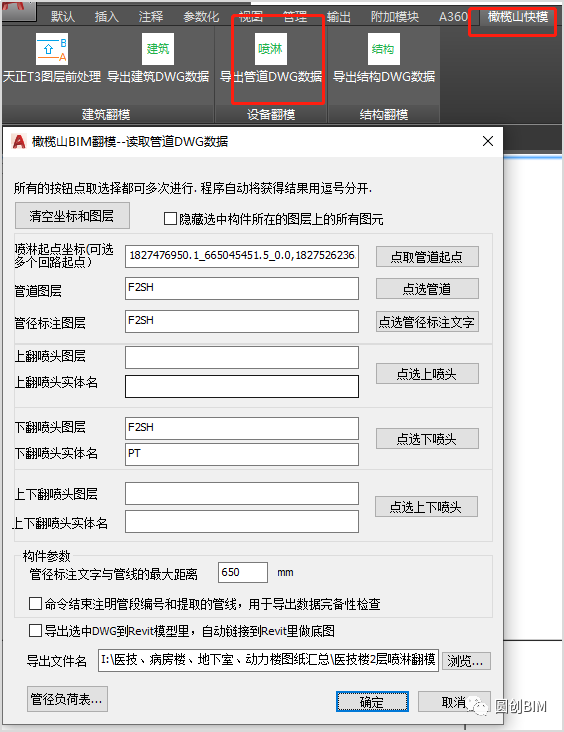Viewport: 564px width, 732px height.
Task: Click the 取消 button
Action: [x=454, y=702]
